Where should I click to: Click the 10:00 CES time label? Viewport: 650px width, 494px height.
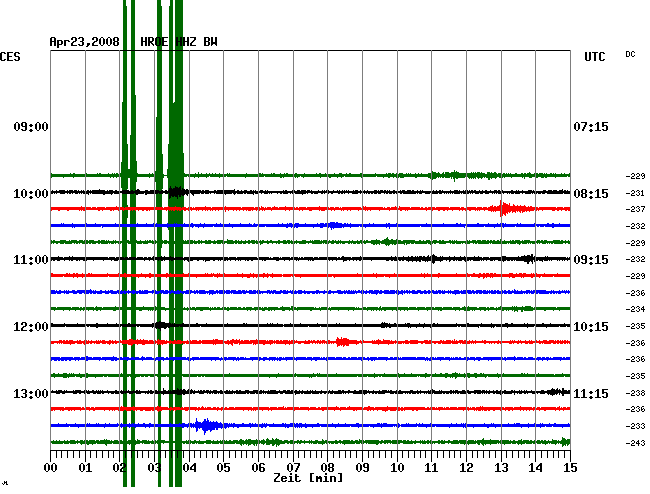pos(31,194)
